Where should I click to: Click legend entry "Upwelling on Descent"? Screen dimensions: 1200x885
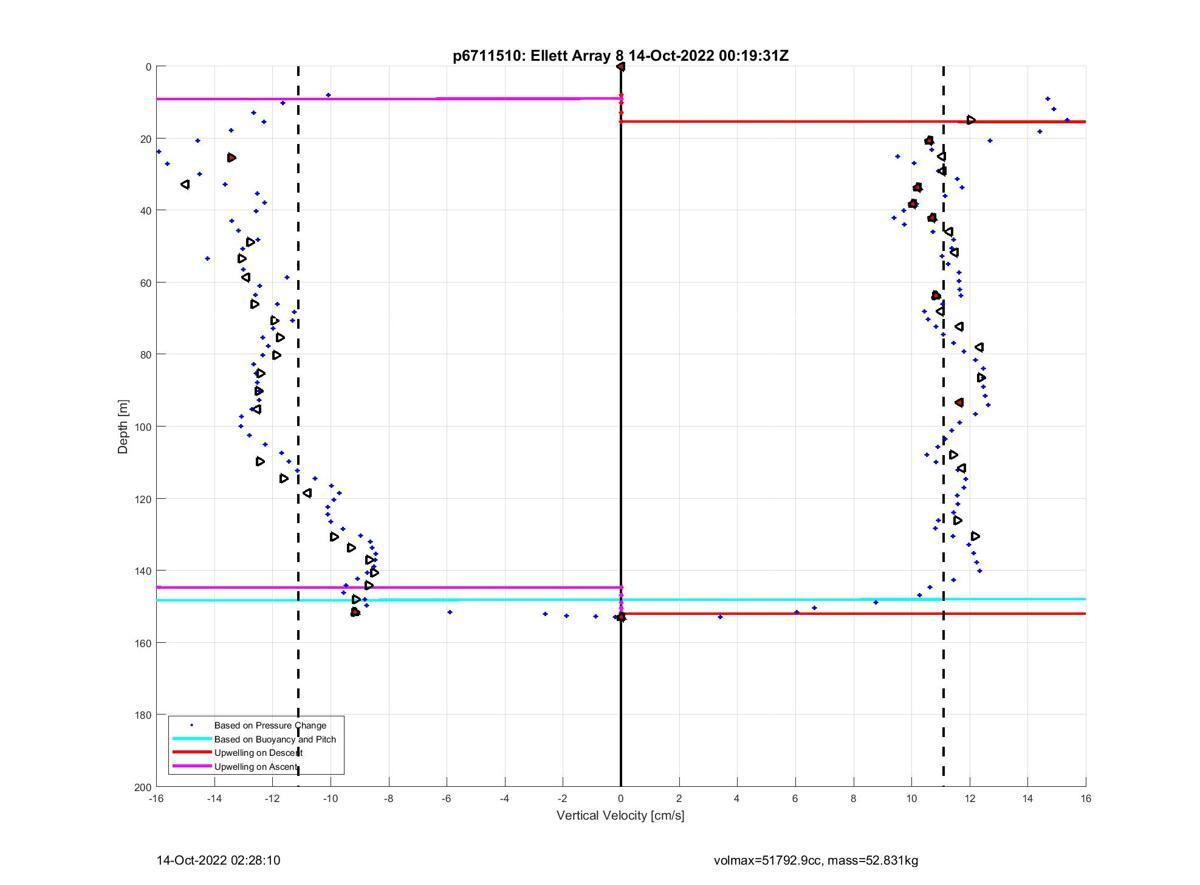click(x=258, y=752)
